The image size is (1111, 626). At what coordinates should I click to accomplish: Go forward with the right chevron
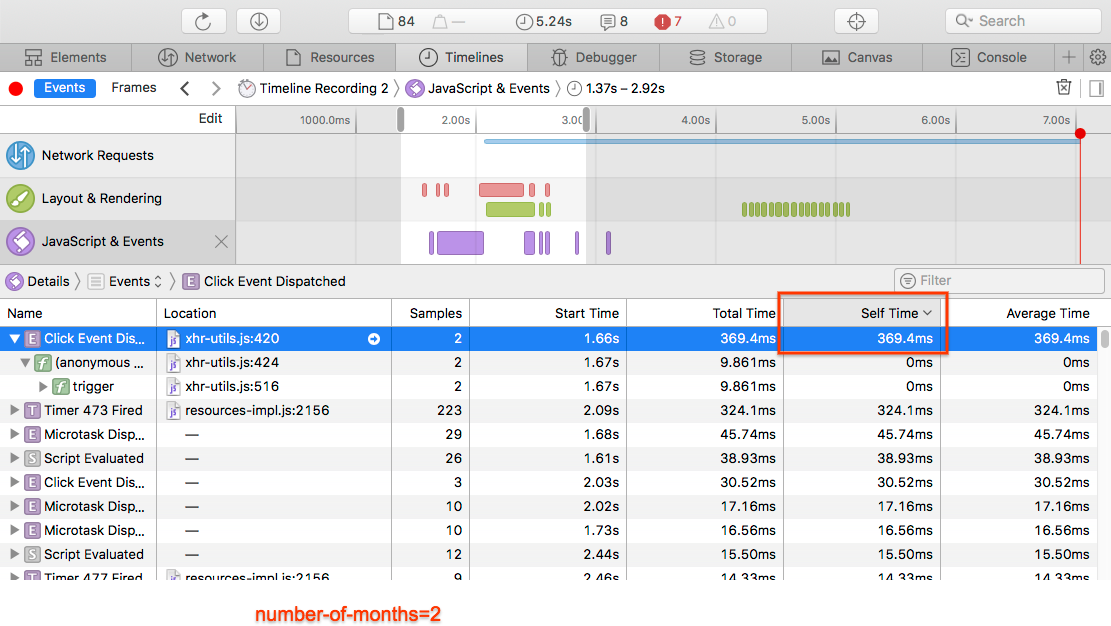[215, 89]
